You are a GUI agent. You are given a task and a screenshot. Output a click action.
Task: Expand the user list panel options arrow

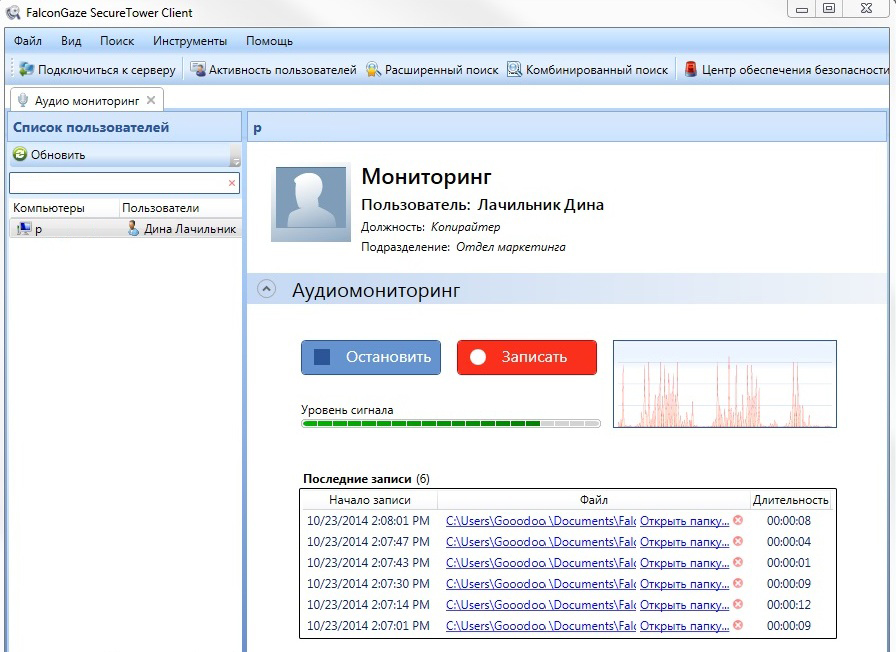tap(235, 160)
